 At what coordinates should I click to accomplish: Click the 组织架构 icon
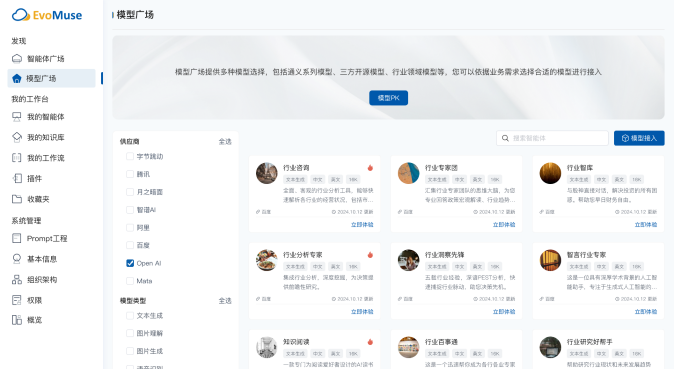[x=17, y=280]
